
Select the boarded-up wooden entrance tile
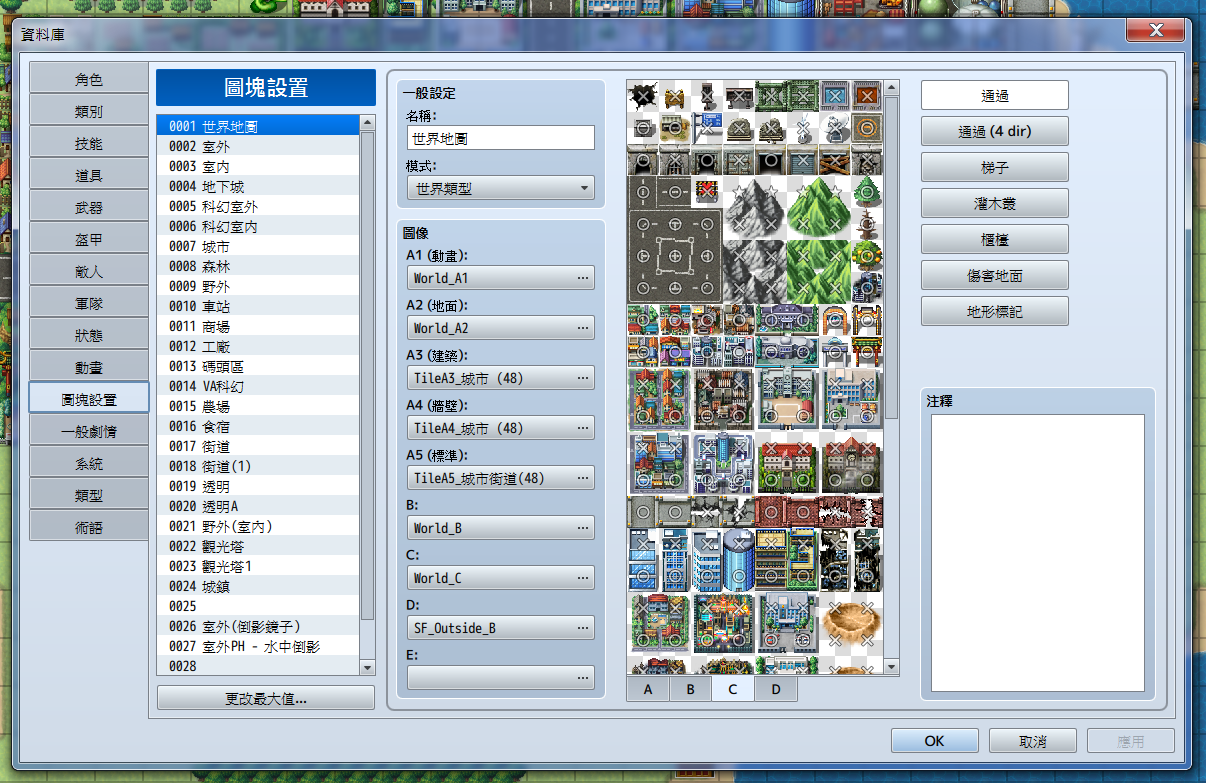[835, 160]
